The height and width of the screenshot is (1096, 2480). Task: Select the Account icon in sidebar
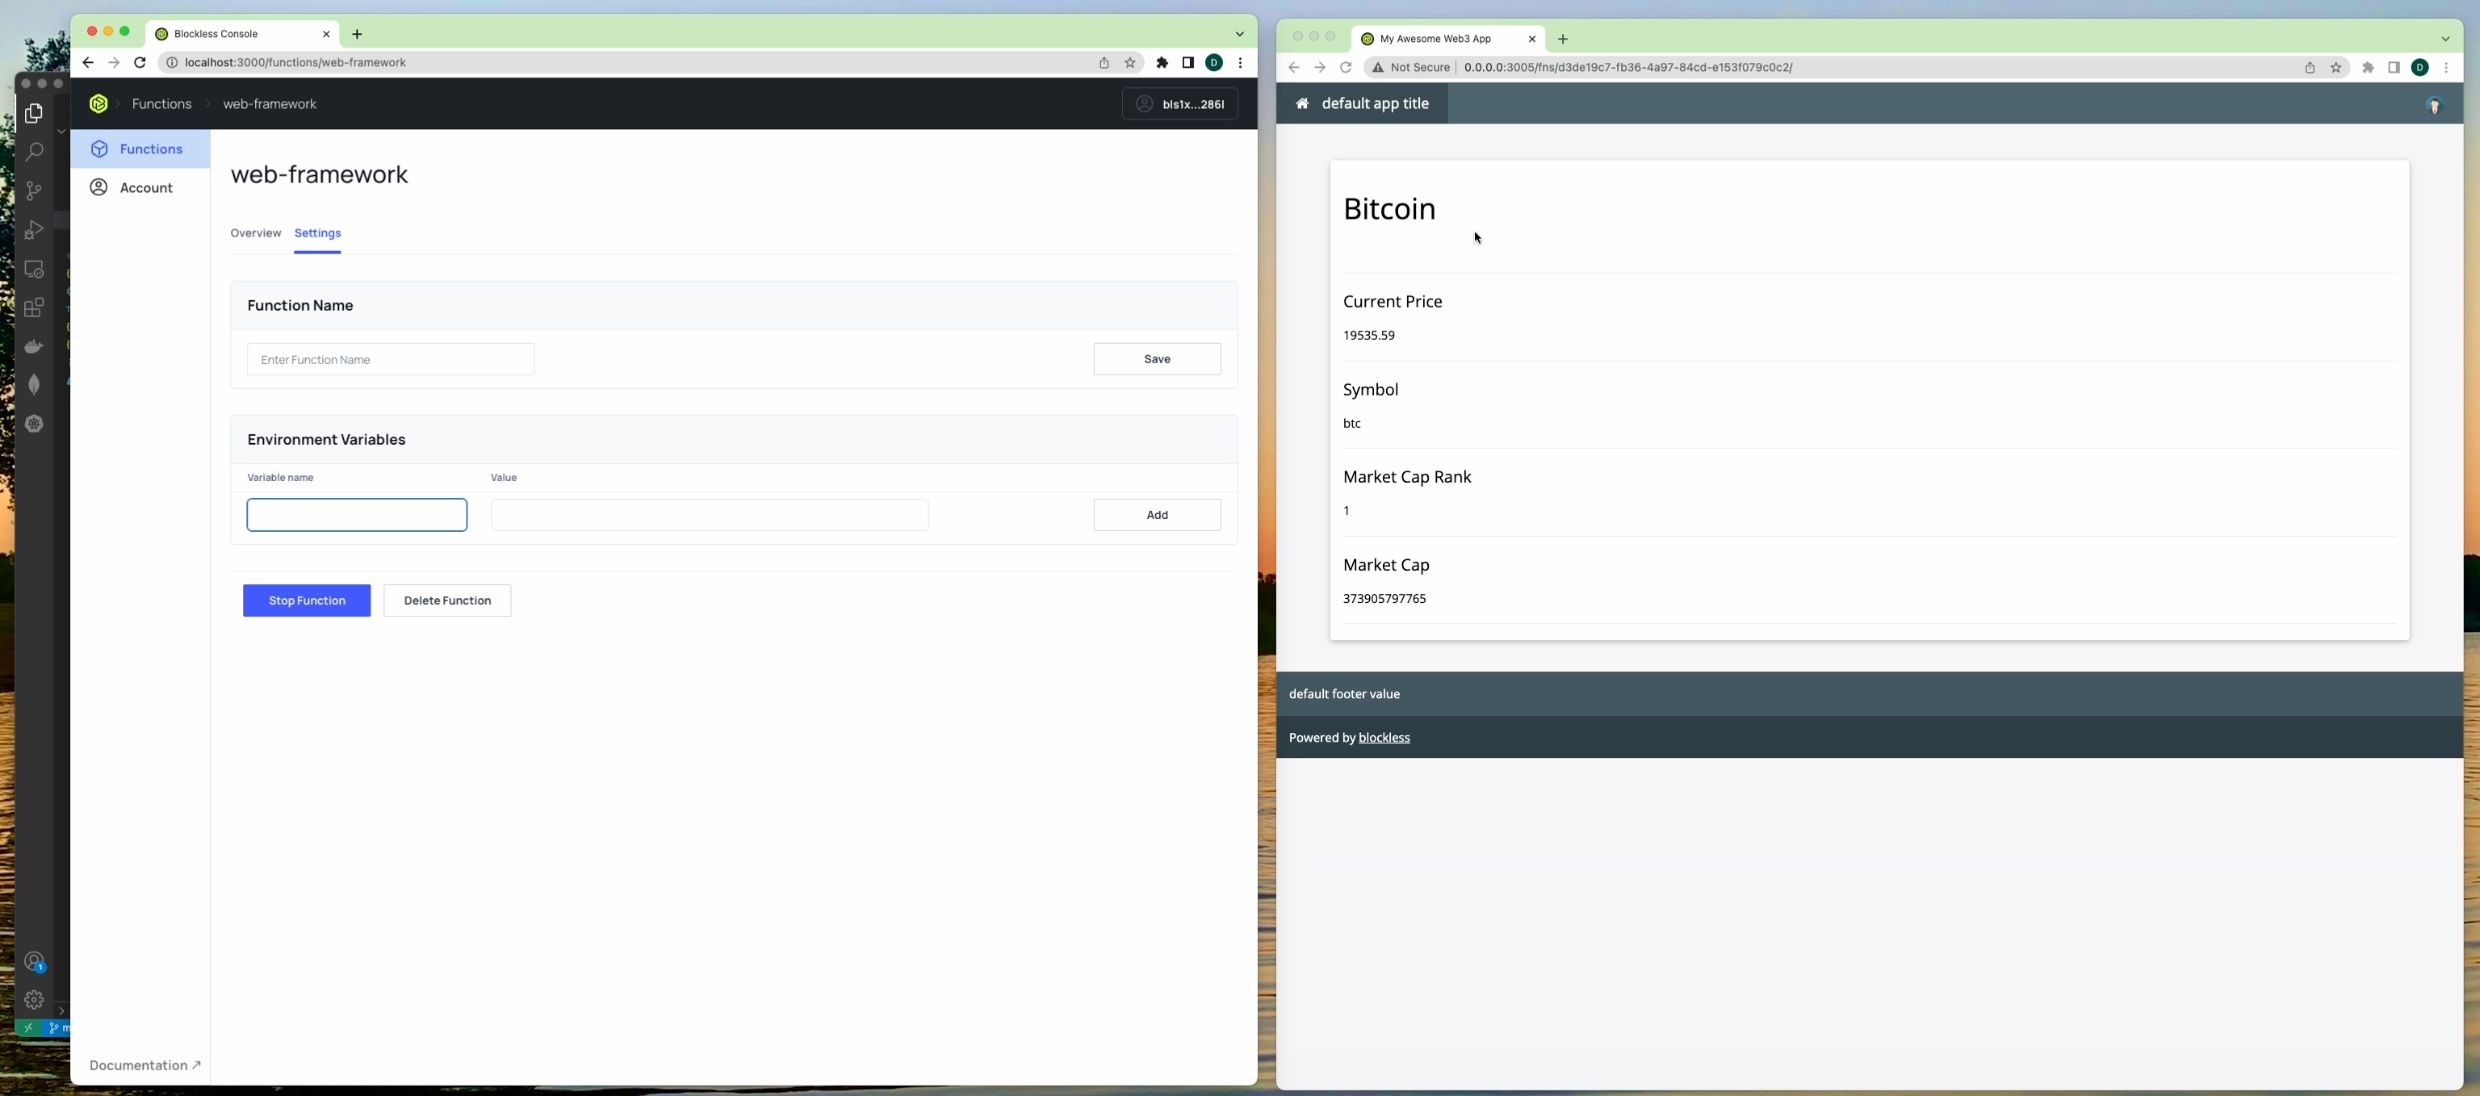(98, 187)
